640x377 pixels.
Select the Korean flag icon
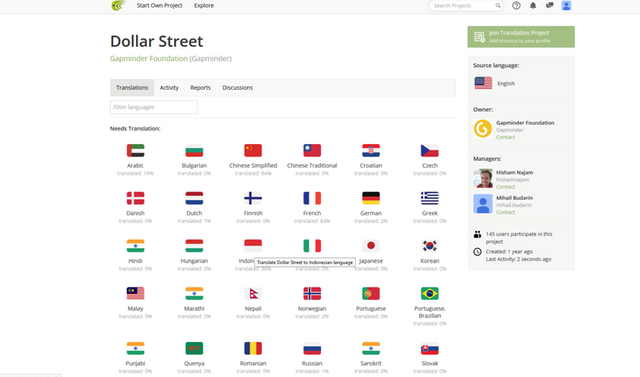[x=430, y=246]
